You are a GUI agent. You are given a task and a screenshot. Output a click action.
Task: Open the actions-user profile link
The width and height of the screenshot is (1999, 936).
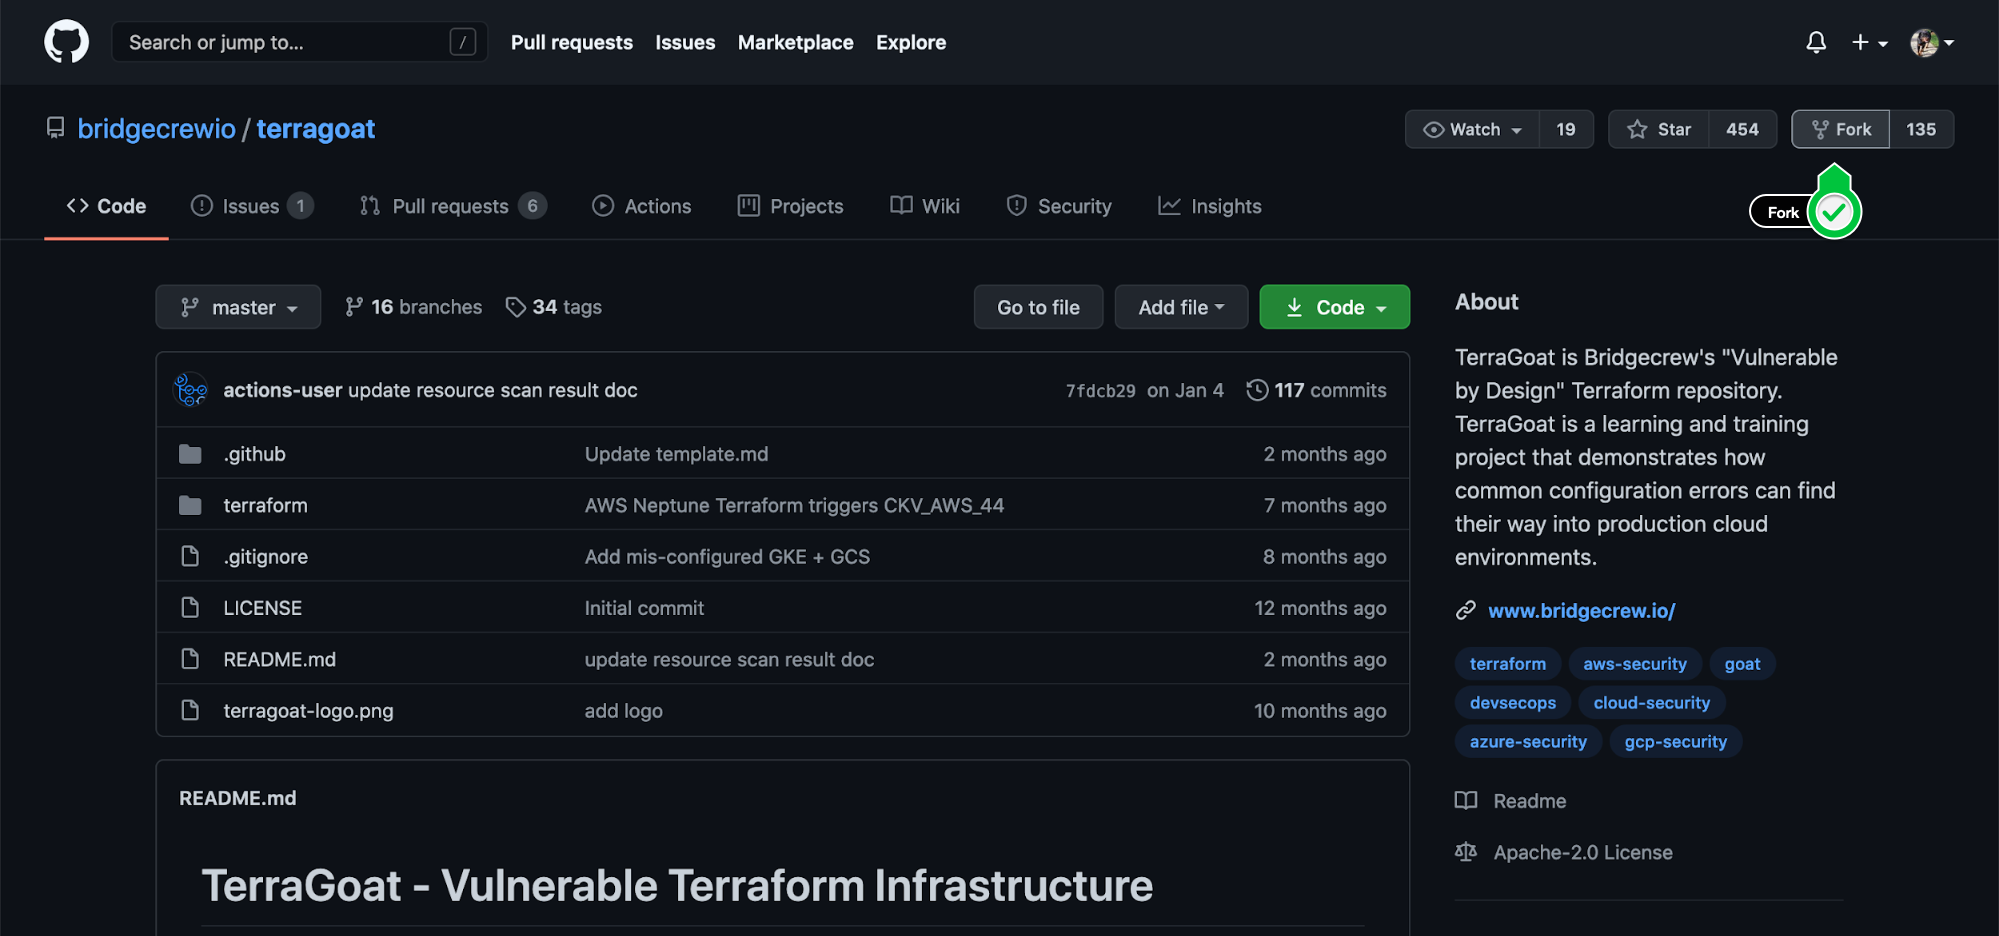(x=282, y=390)
